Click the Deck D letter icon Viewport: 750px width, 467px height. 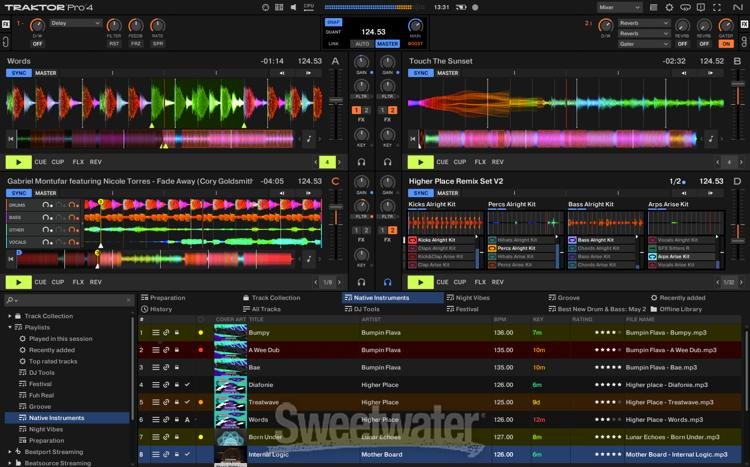pos(737,181)
